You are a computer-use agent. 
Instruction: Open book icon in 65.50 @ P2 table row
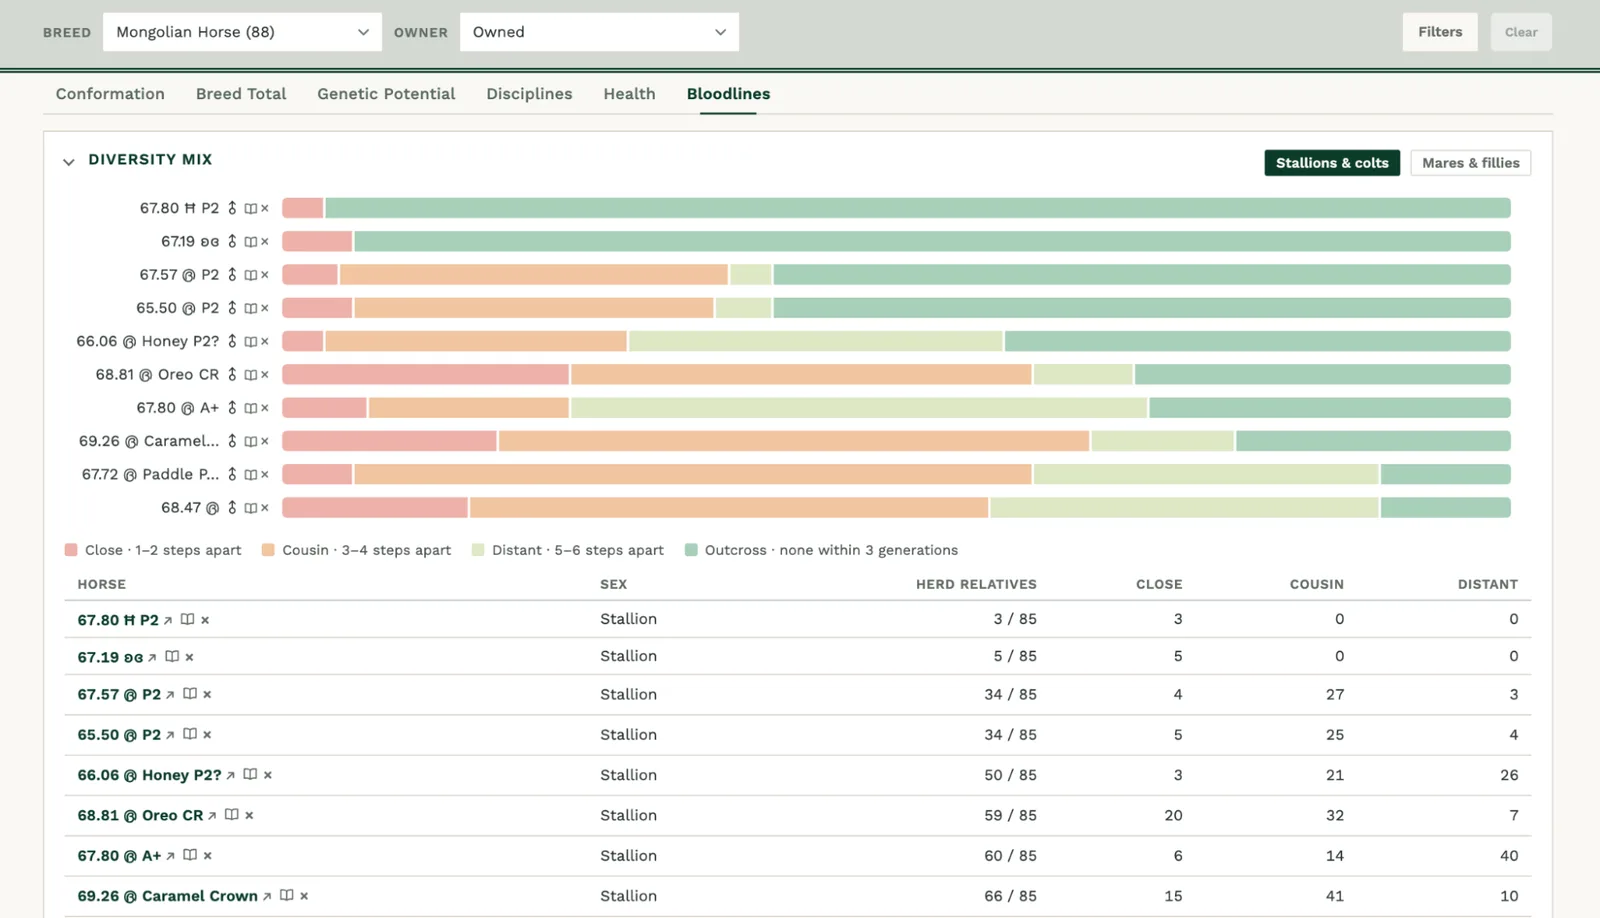pos(190,734)
